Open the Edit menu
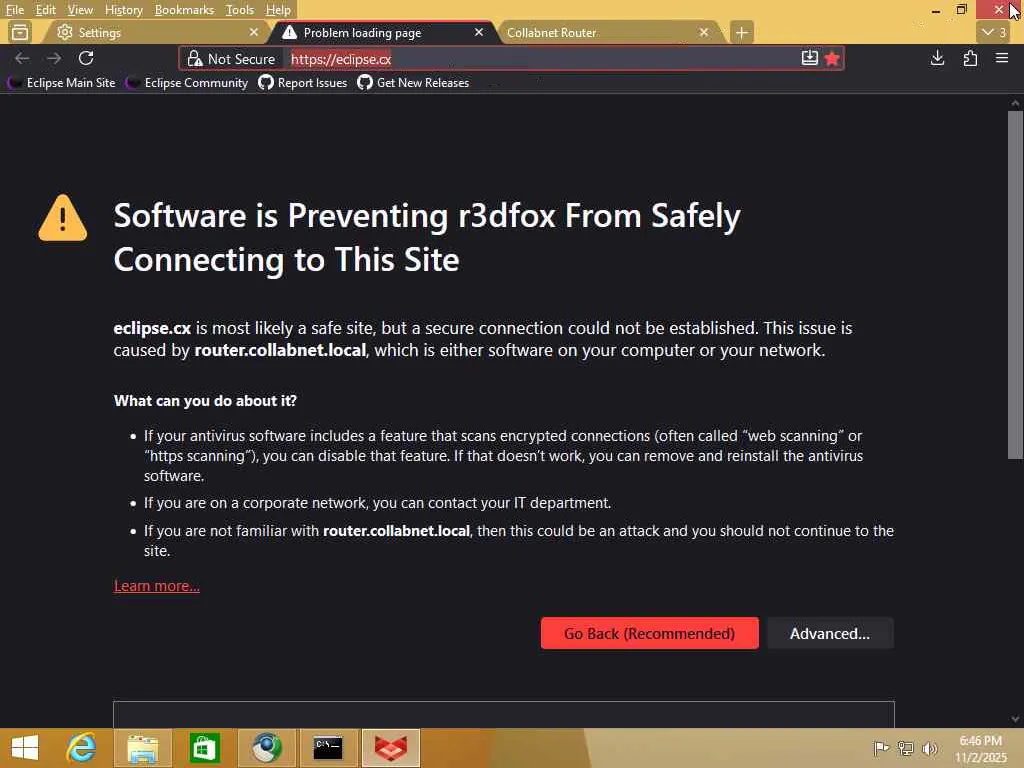 tap(45, 10)
